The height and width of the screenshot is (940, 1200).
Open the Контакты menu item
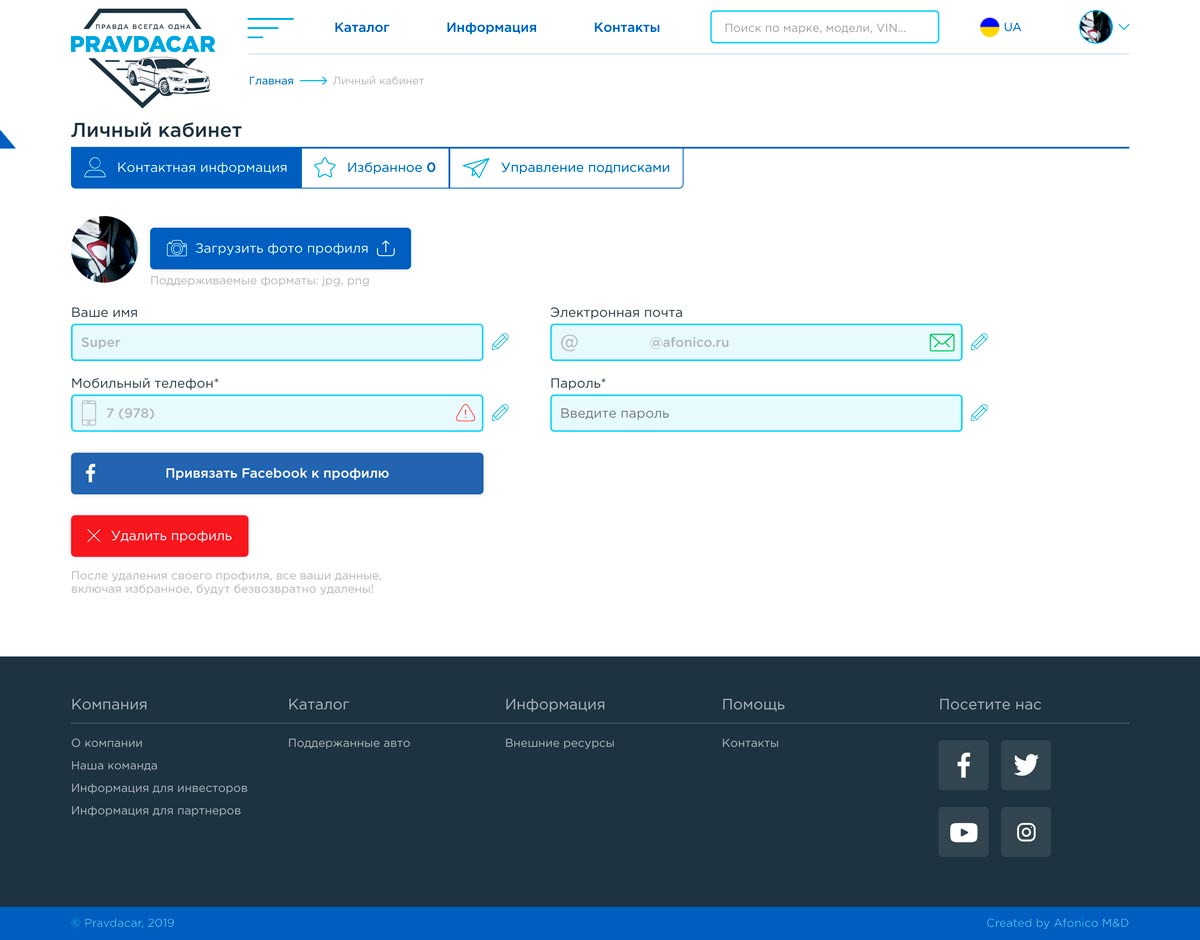[x=627, y=28]
